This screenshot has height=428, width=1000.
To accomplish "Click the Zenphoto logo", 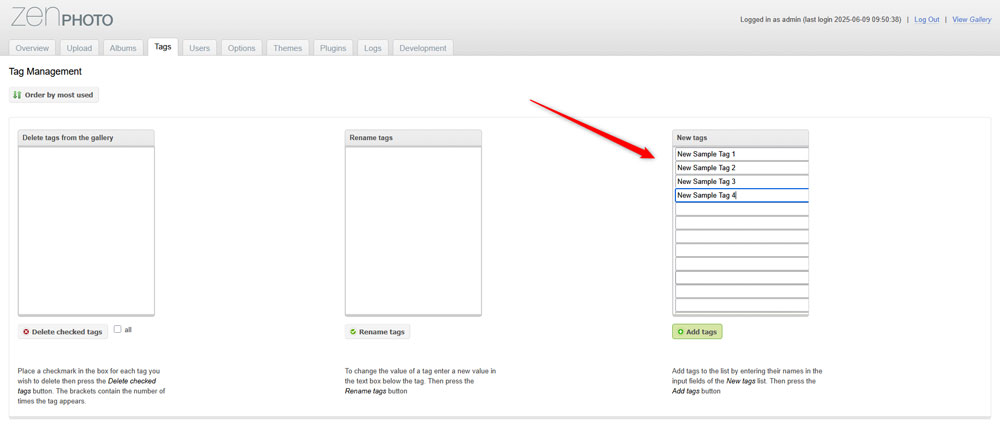I will pos(62,18).
